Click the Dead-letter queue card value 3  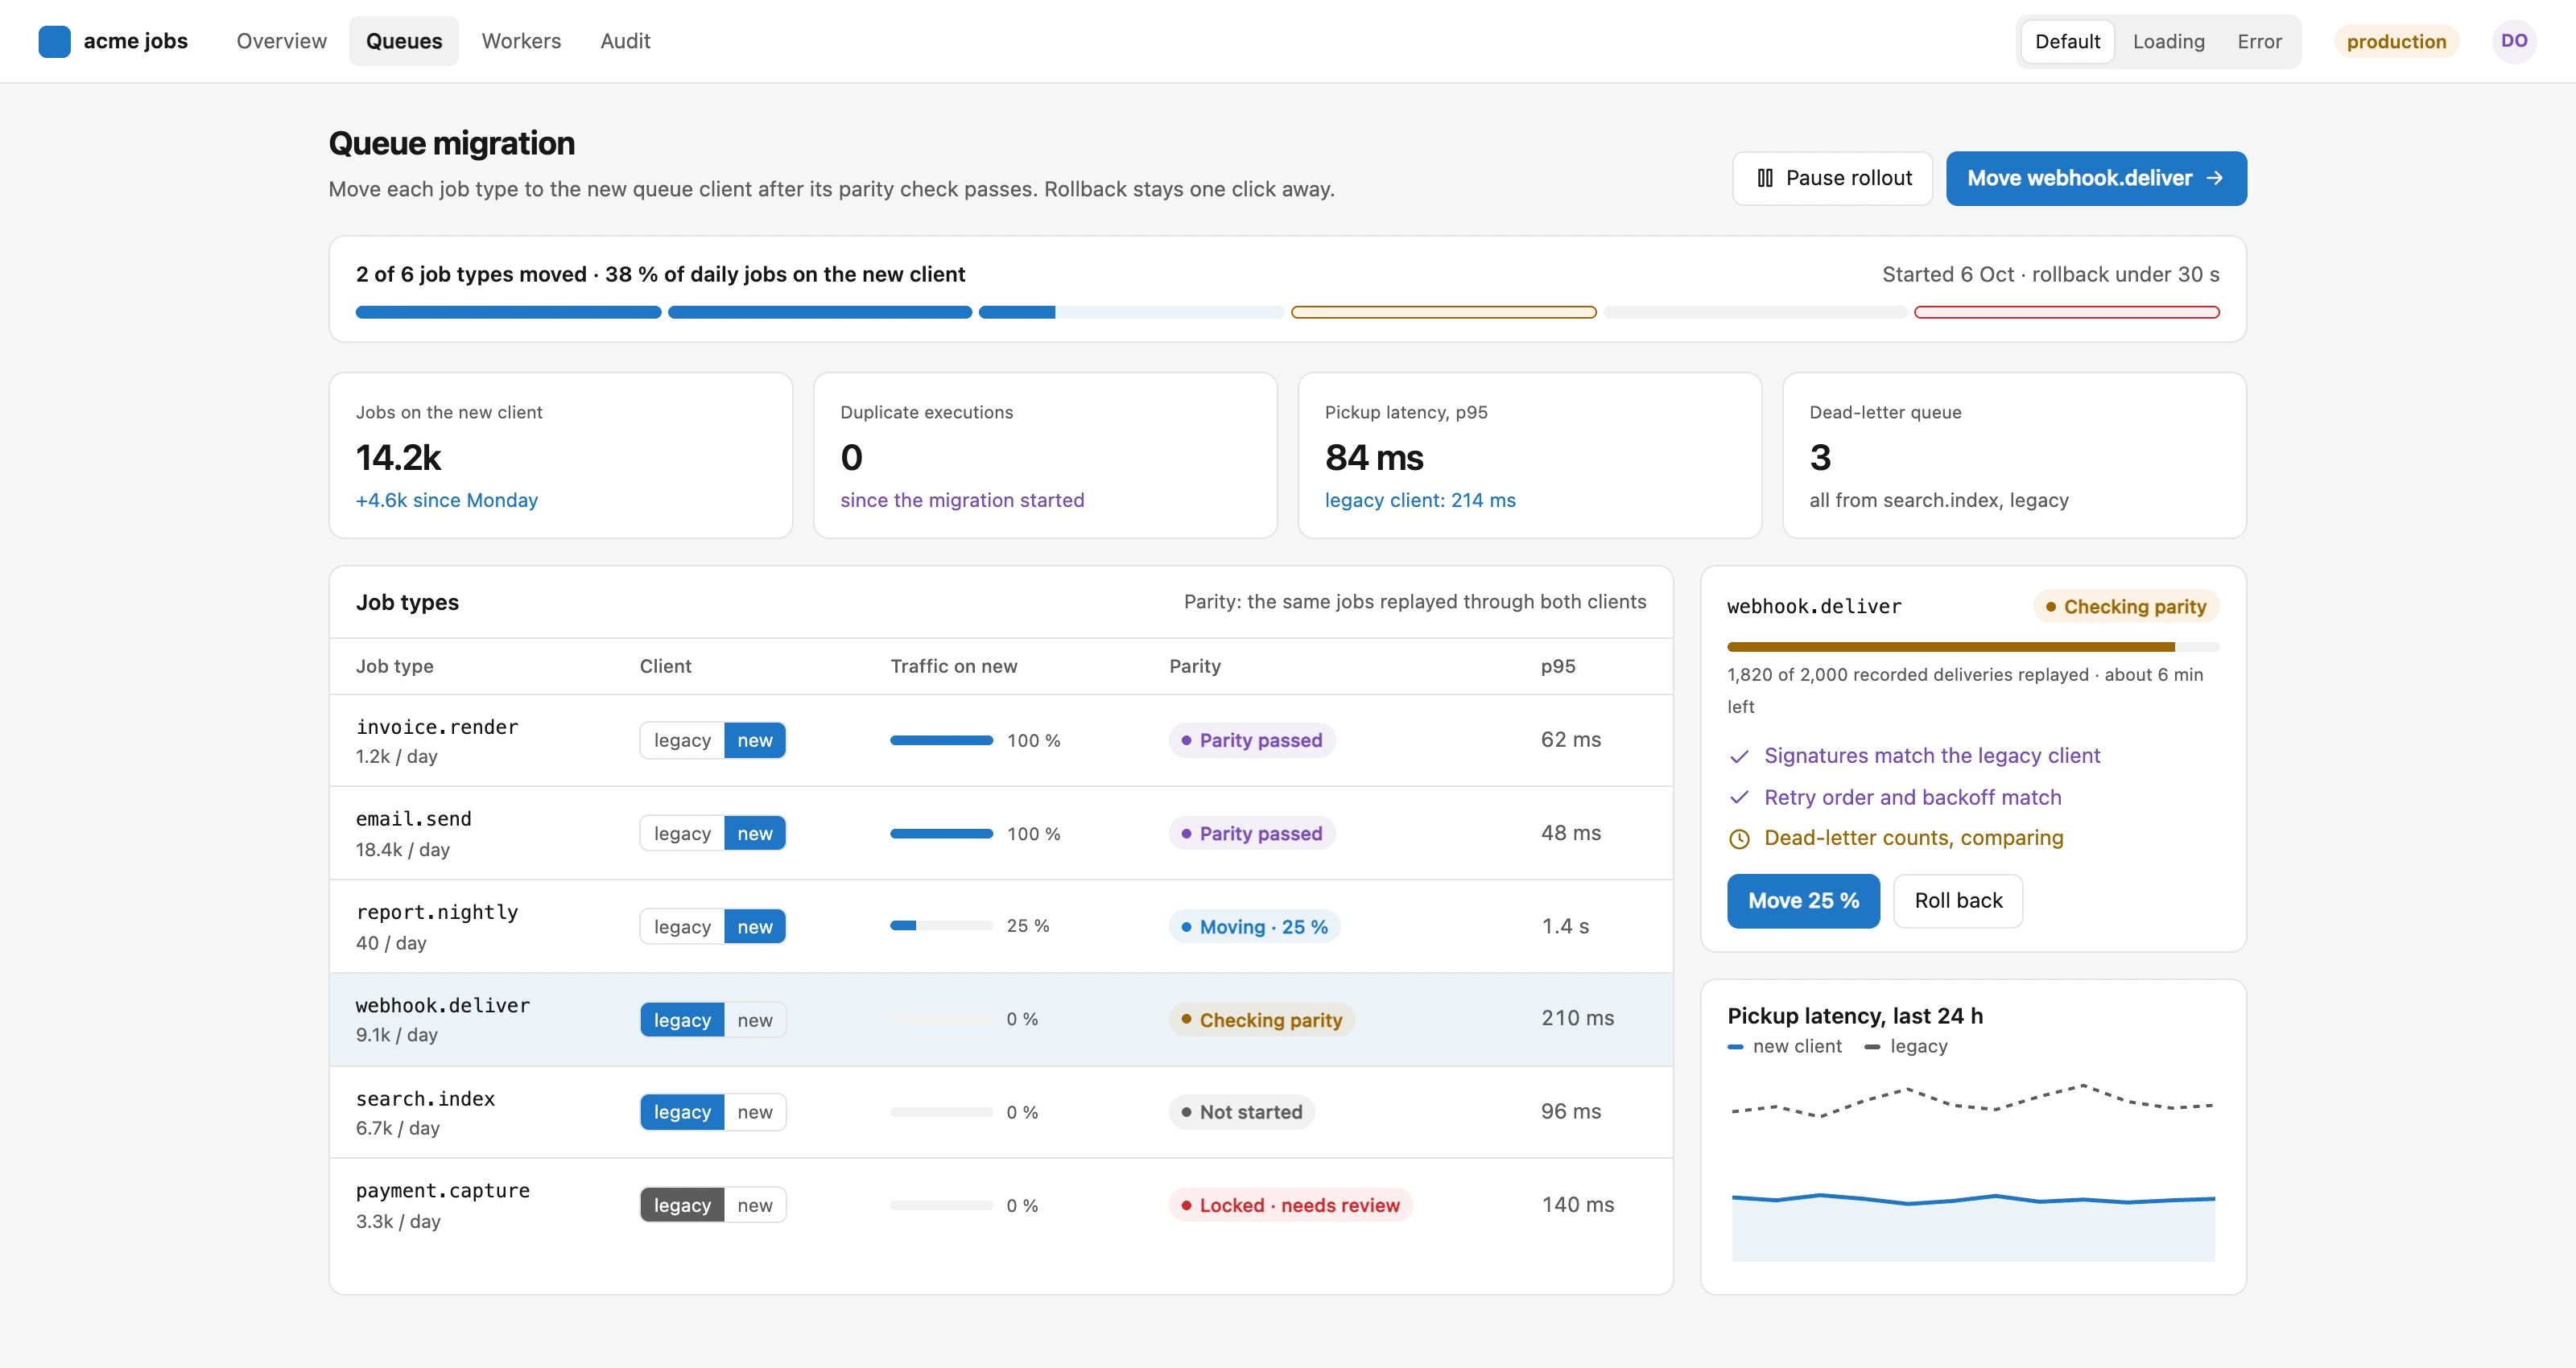[x=1820, y=457]
